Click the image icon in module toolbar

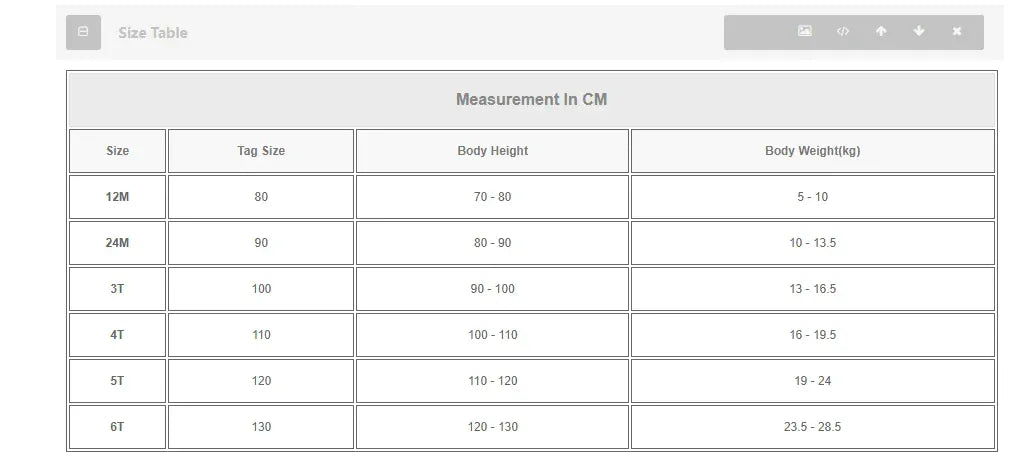(x=804, y=32)
